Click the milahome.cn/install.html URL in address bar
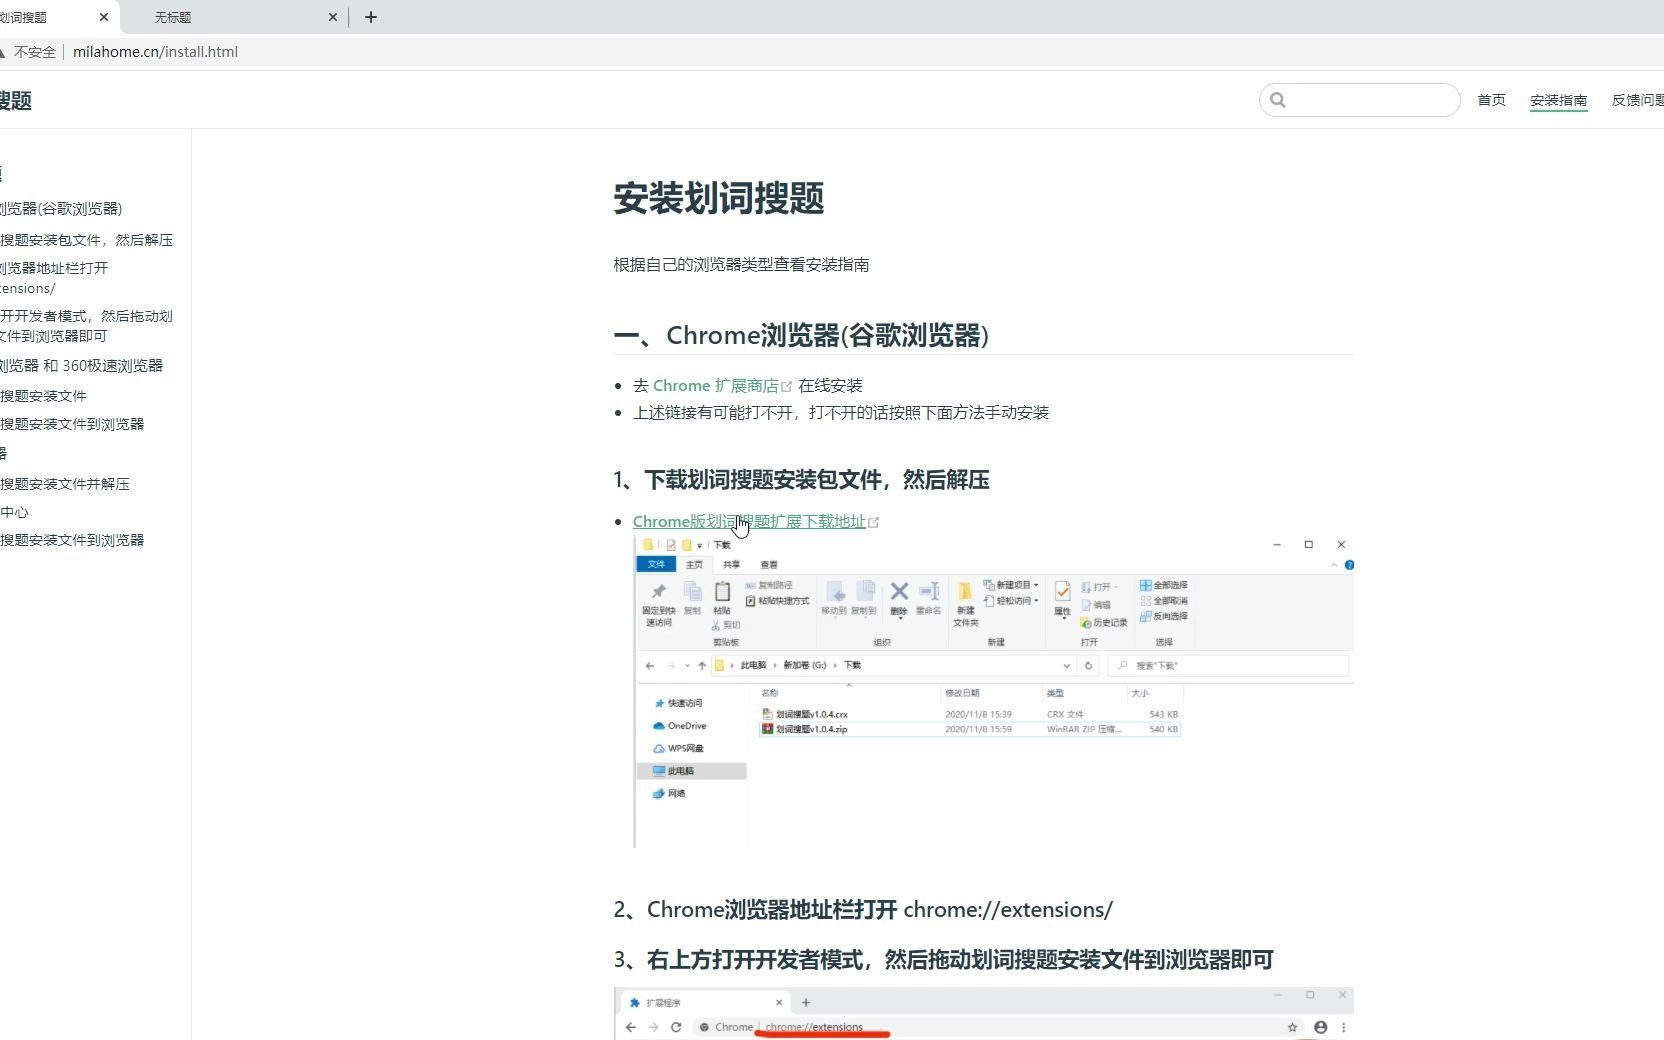This screenshot has width=1664, height=1040. coord(155,52)
